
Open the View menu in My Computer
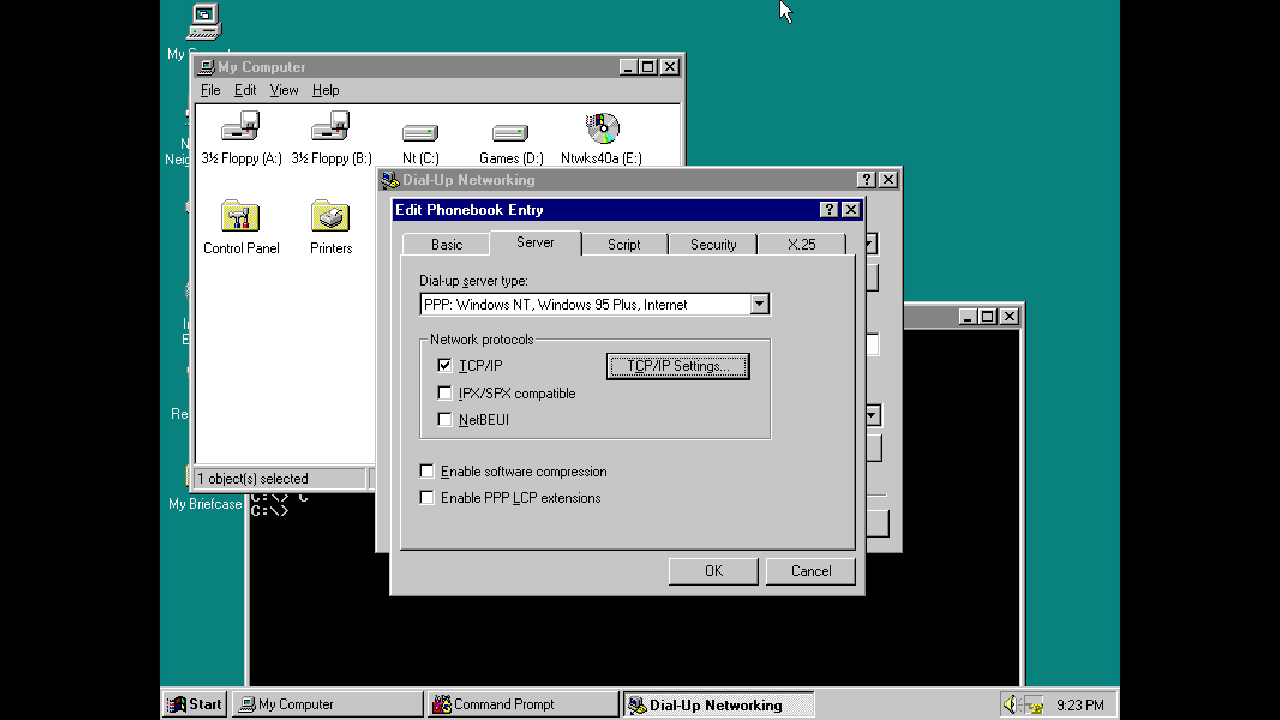(284, 90)
